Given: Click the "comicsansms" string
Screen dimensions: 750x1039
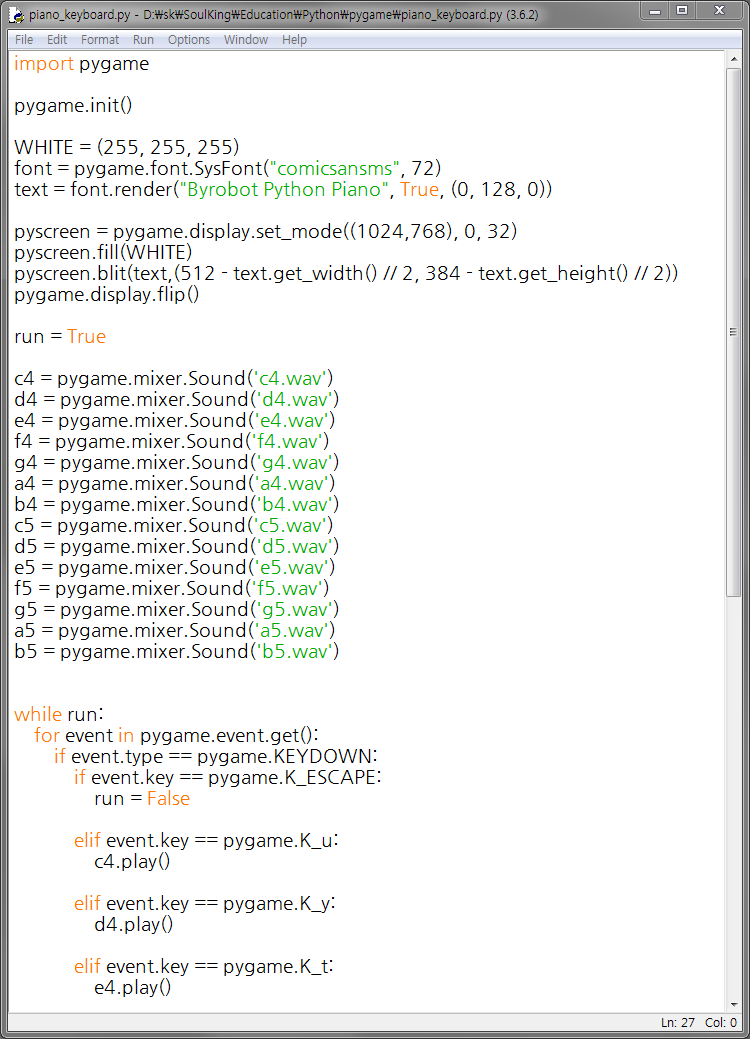Looking at the screenshot, I should pyautogui.click(x=335, y=168).
